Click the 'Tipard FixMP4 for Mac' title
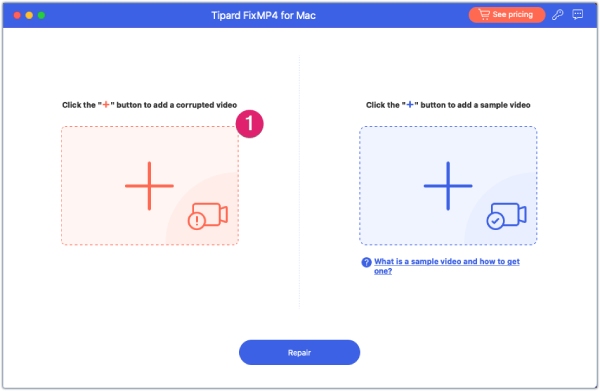600x391 pixels. point(263,15)
